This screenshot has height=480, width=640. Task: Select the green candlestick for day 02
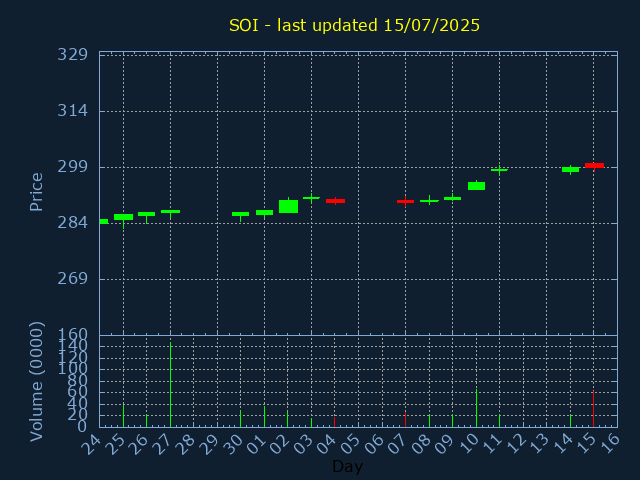click(x=288, y=206)
